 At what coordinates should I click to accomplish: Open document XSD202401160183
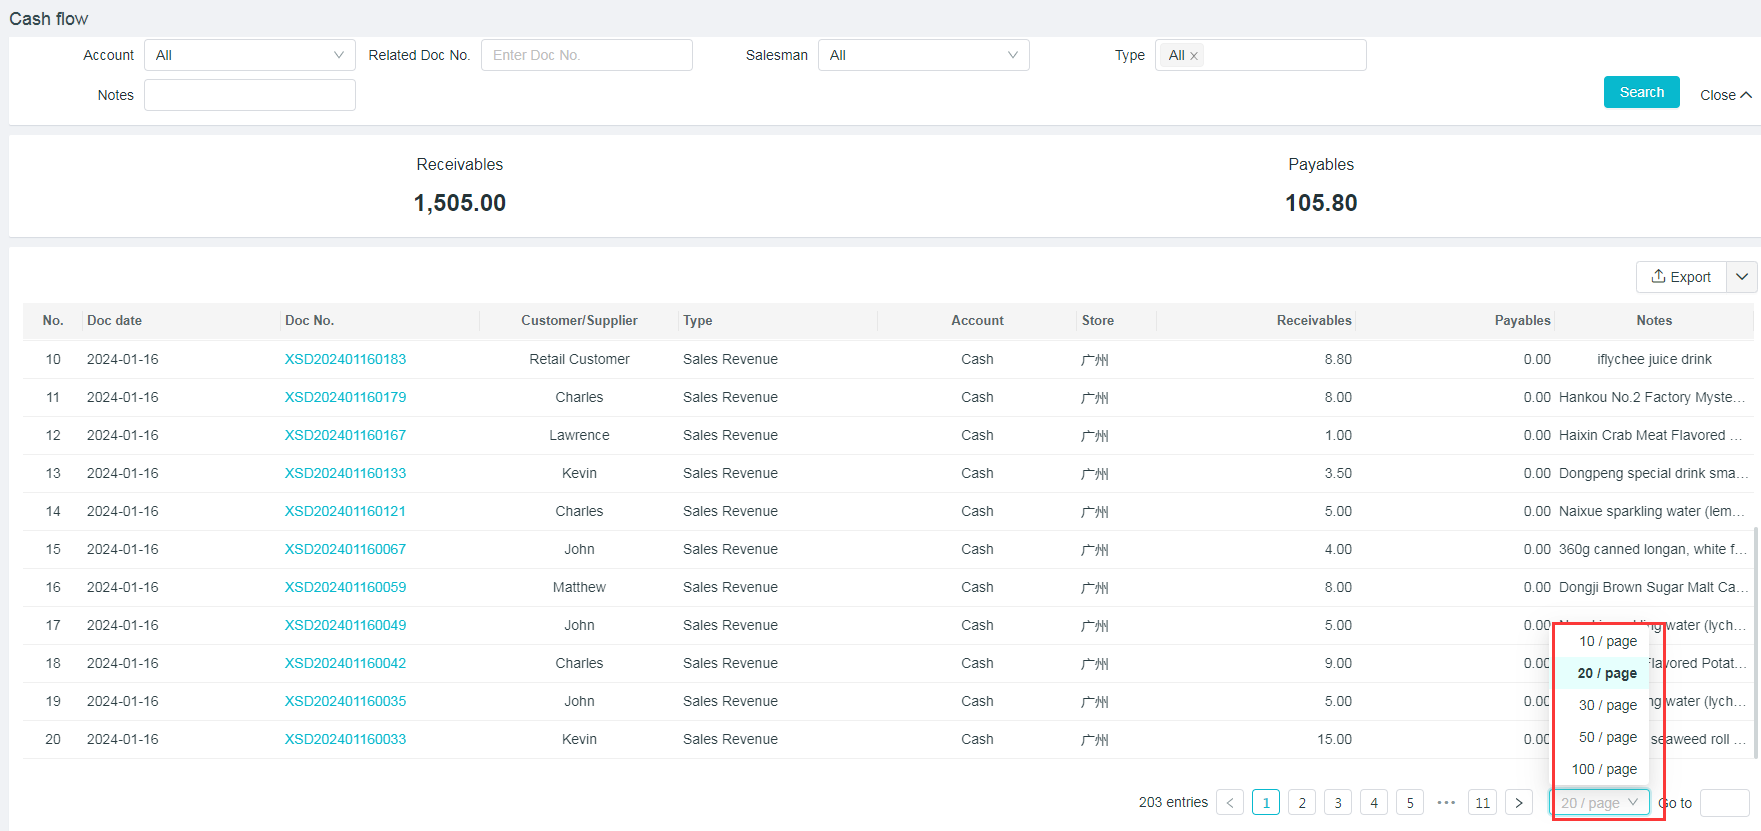click(345, 359)
